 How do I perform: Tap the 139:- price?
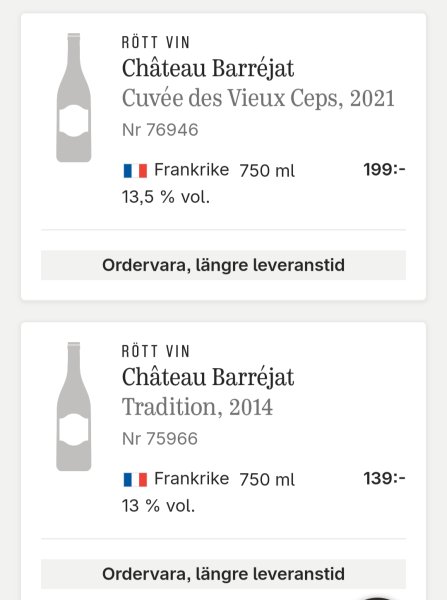coord(384,478)
